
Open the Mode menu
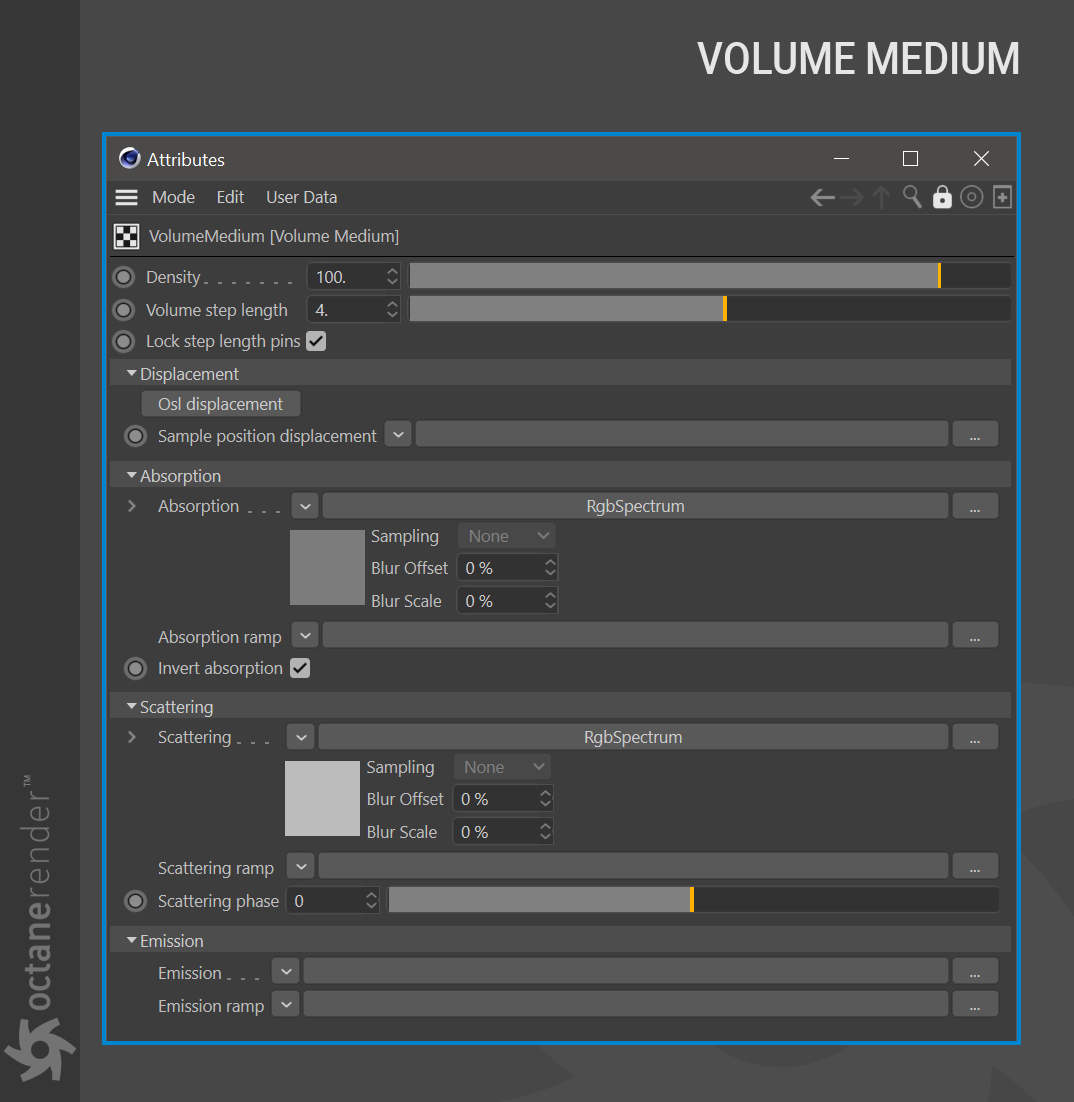click(x=174, y=197)
